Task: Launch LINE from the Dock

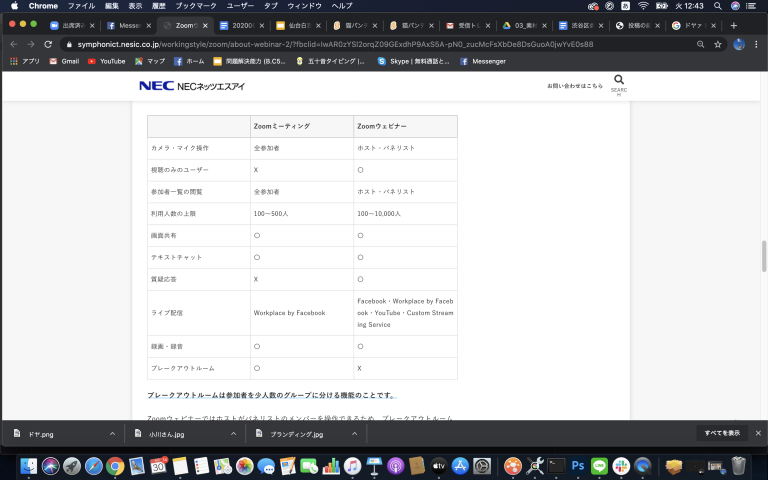Action: [600, 466]
